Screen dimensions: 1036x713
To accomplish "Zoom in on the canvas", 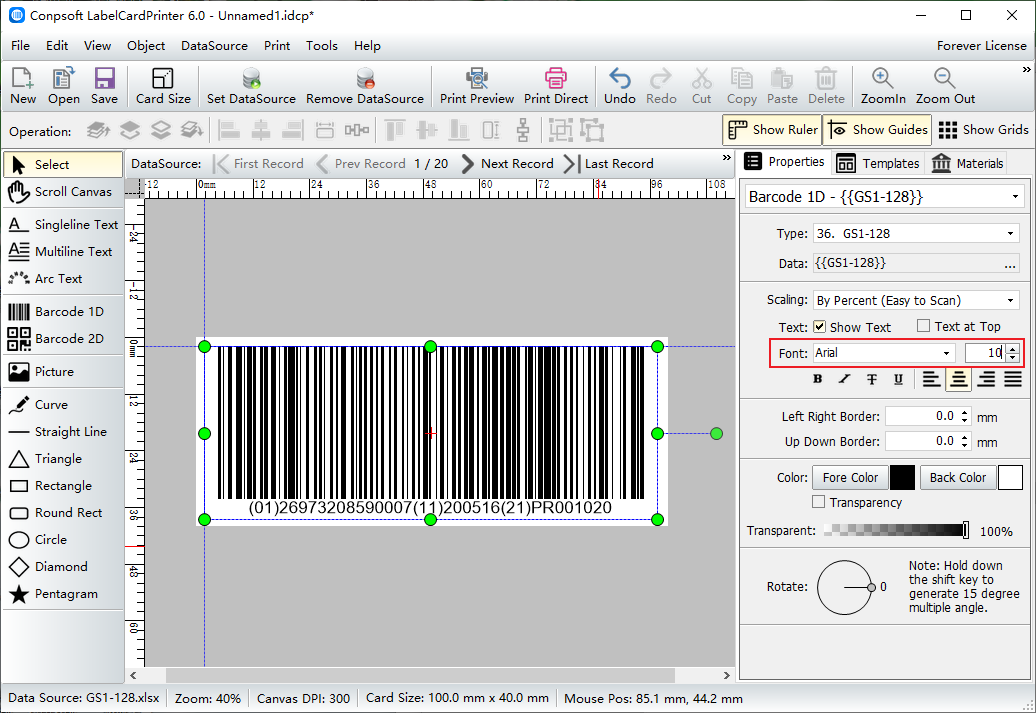I will [883, 86].
